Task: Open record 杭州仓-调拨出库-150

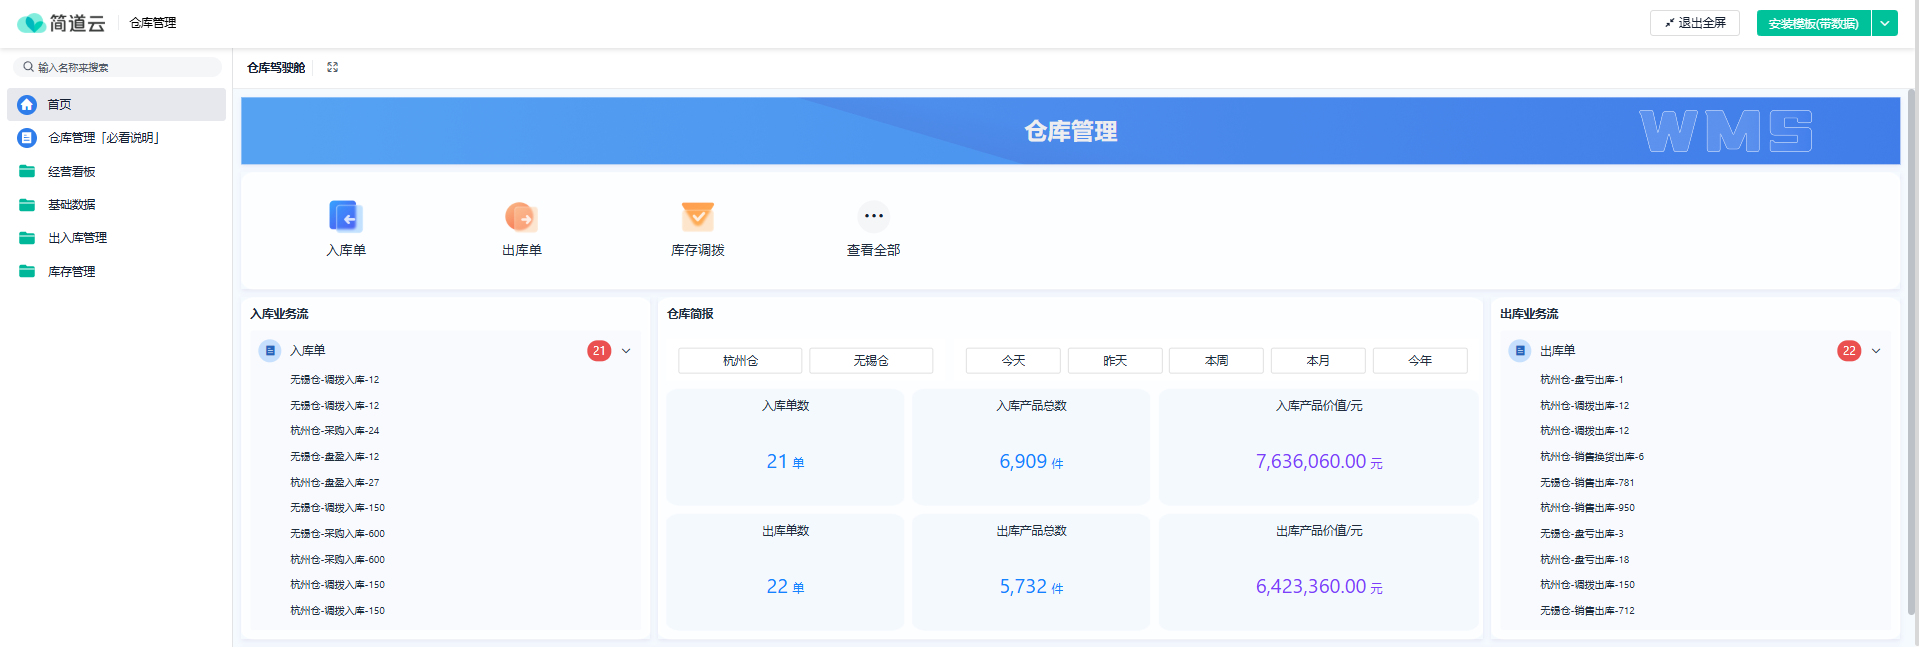Action: 1587,585
